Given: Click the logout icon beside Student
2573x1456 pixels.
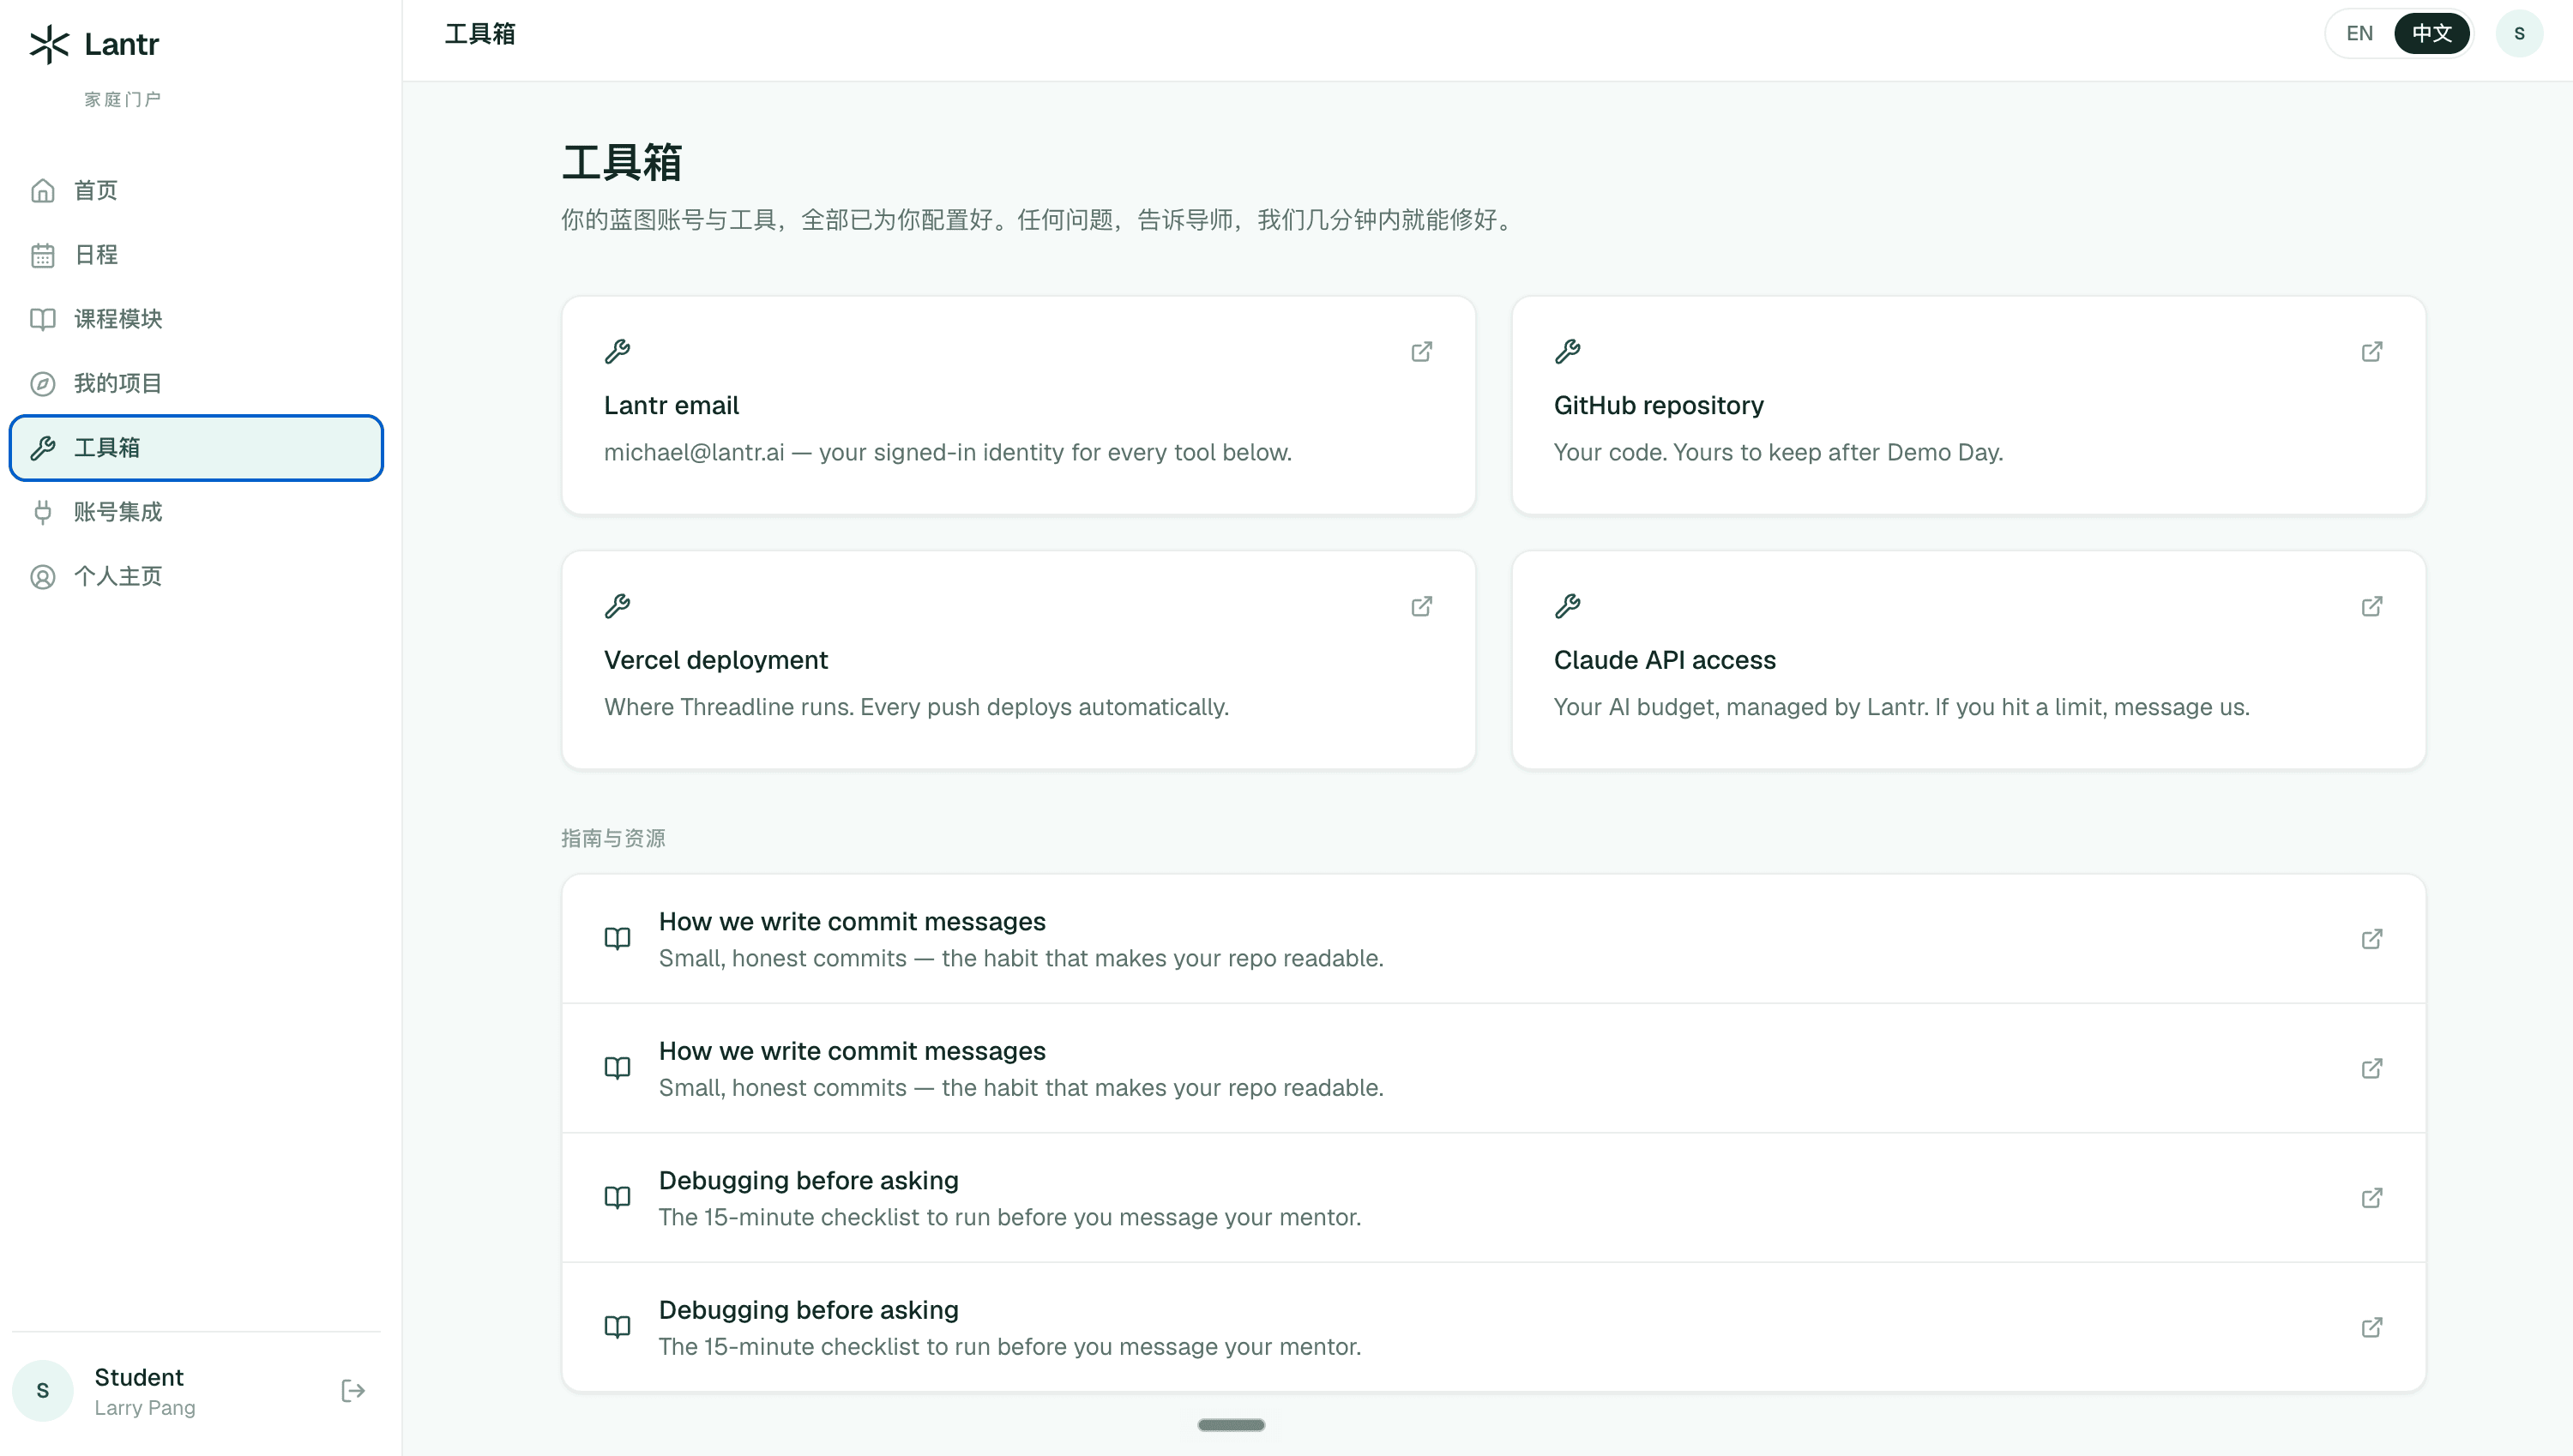Looking at the screenshot, I should (353, 1391).
